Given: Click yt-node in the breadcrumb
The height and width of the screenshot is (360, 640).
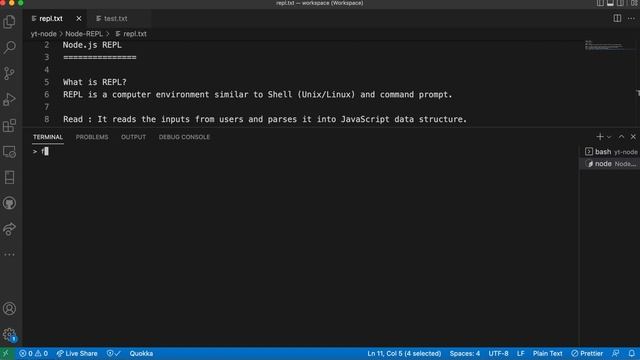Looking at the screenshot, I should 44,34.
